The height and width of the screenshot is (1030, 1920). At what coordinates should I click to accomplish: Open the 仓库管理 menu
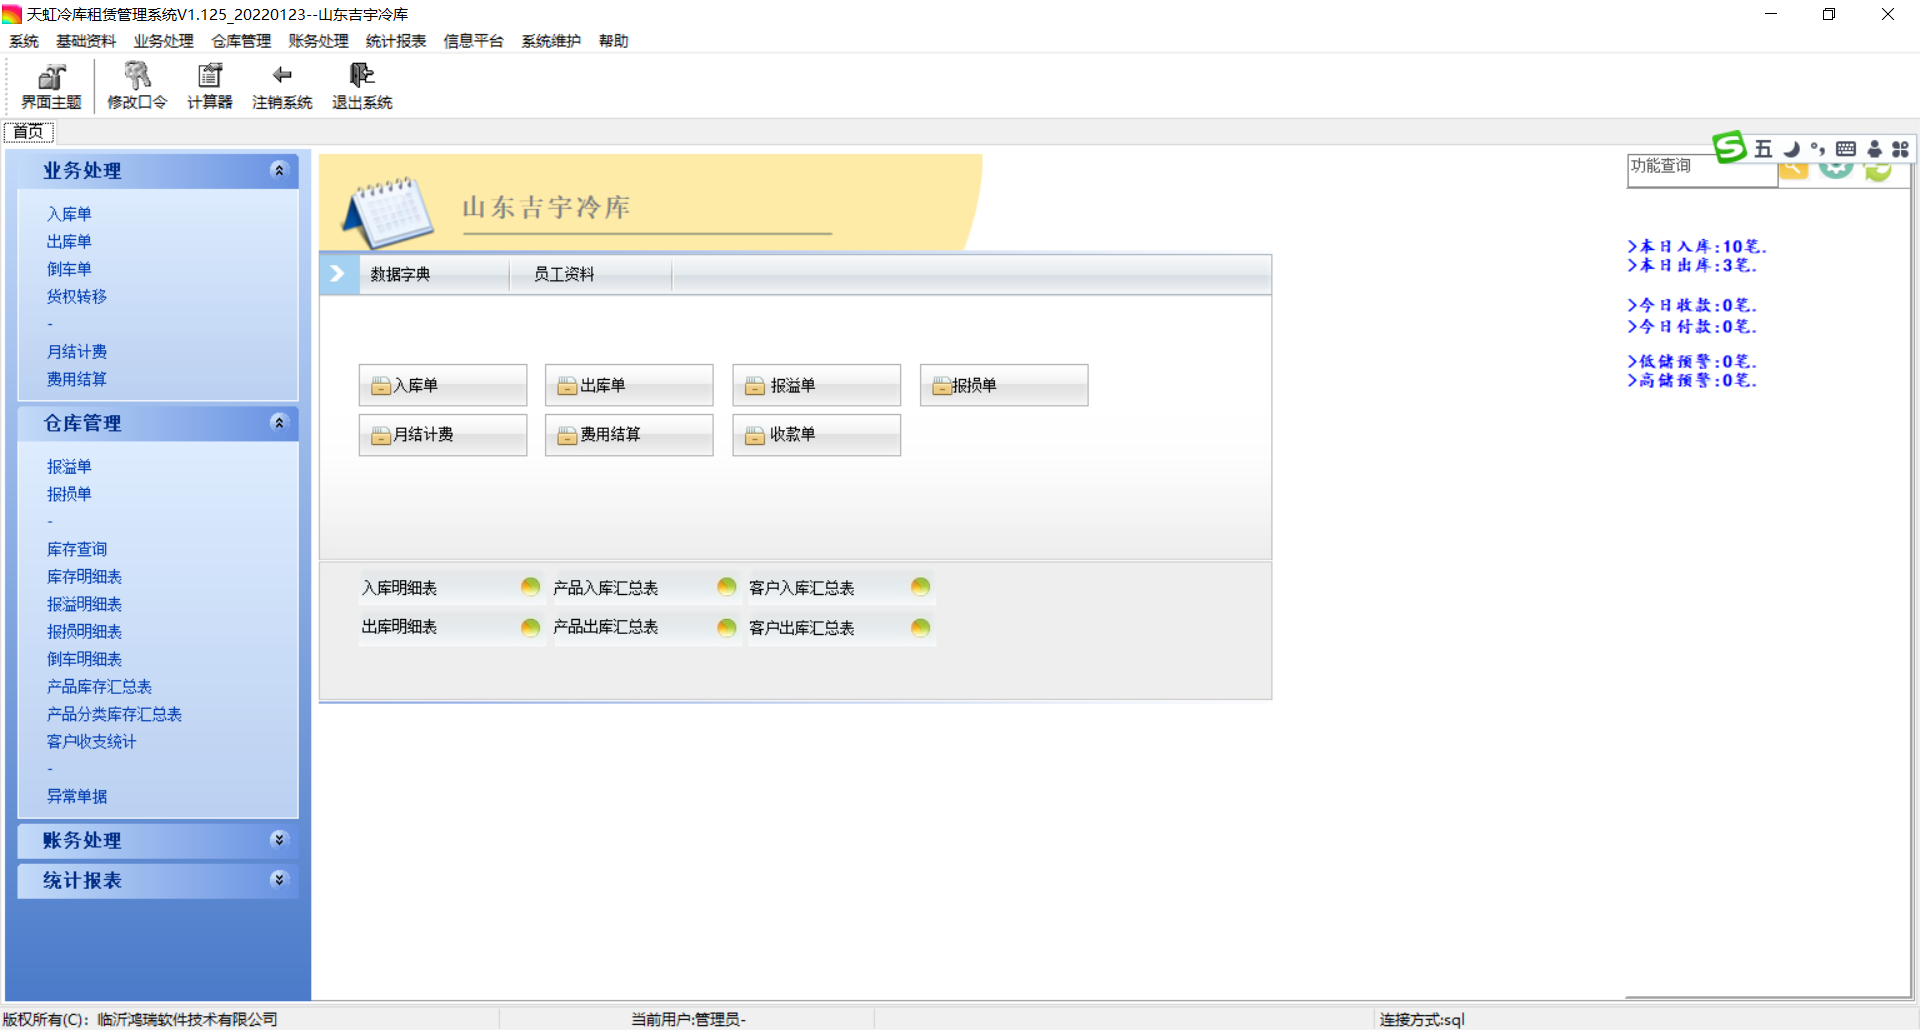[x=241, y=41]
